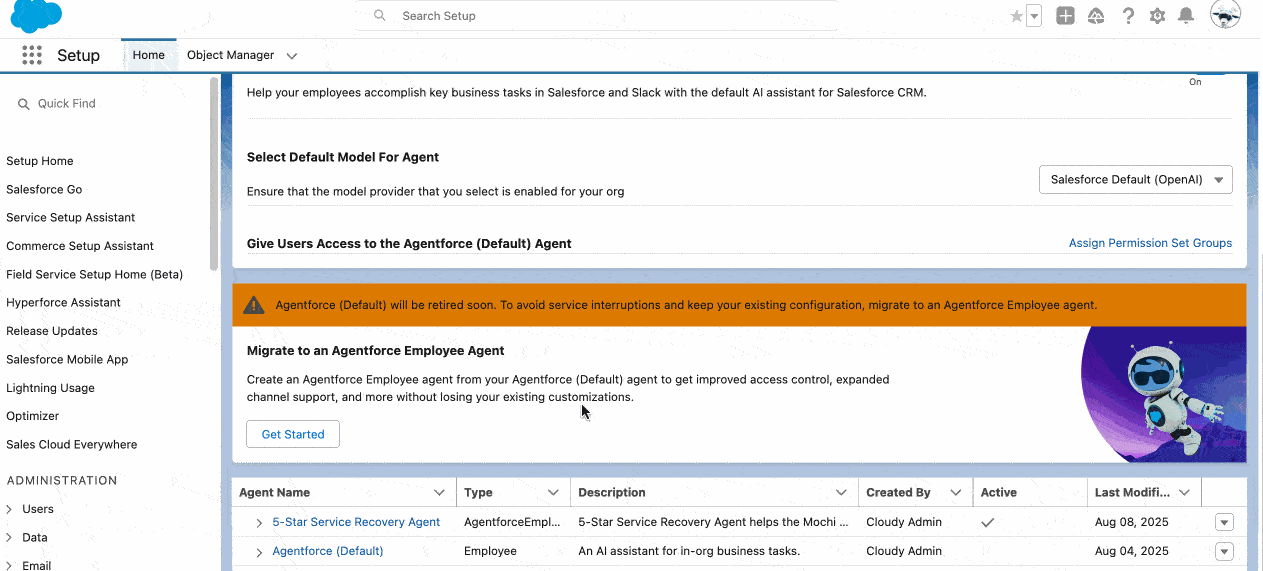The width and height of the screenshot is (1263, 571).
Task: Click Assign Permission Set Groups link
Action: click(x=1150, y=243)
